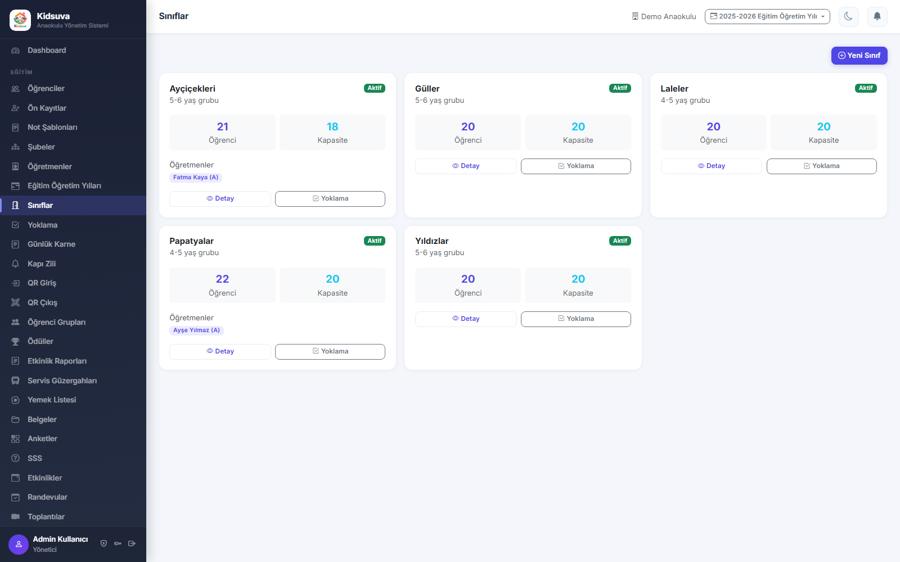This screenshot has width=900, height=562.
Task: Click the Fatma Kaya (A) teacher tag
Action: tap(196, 177)
